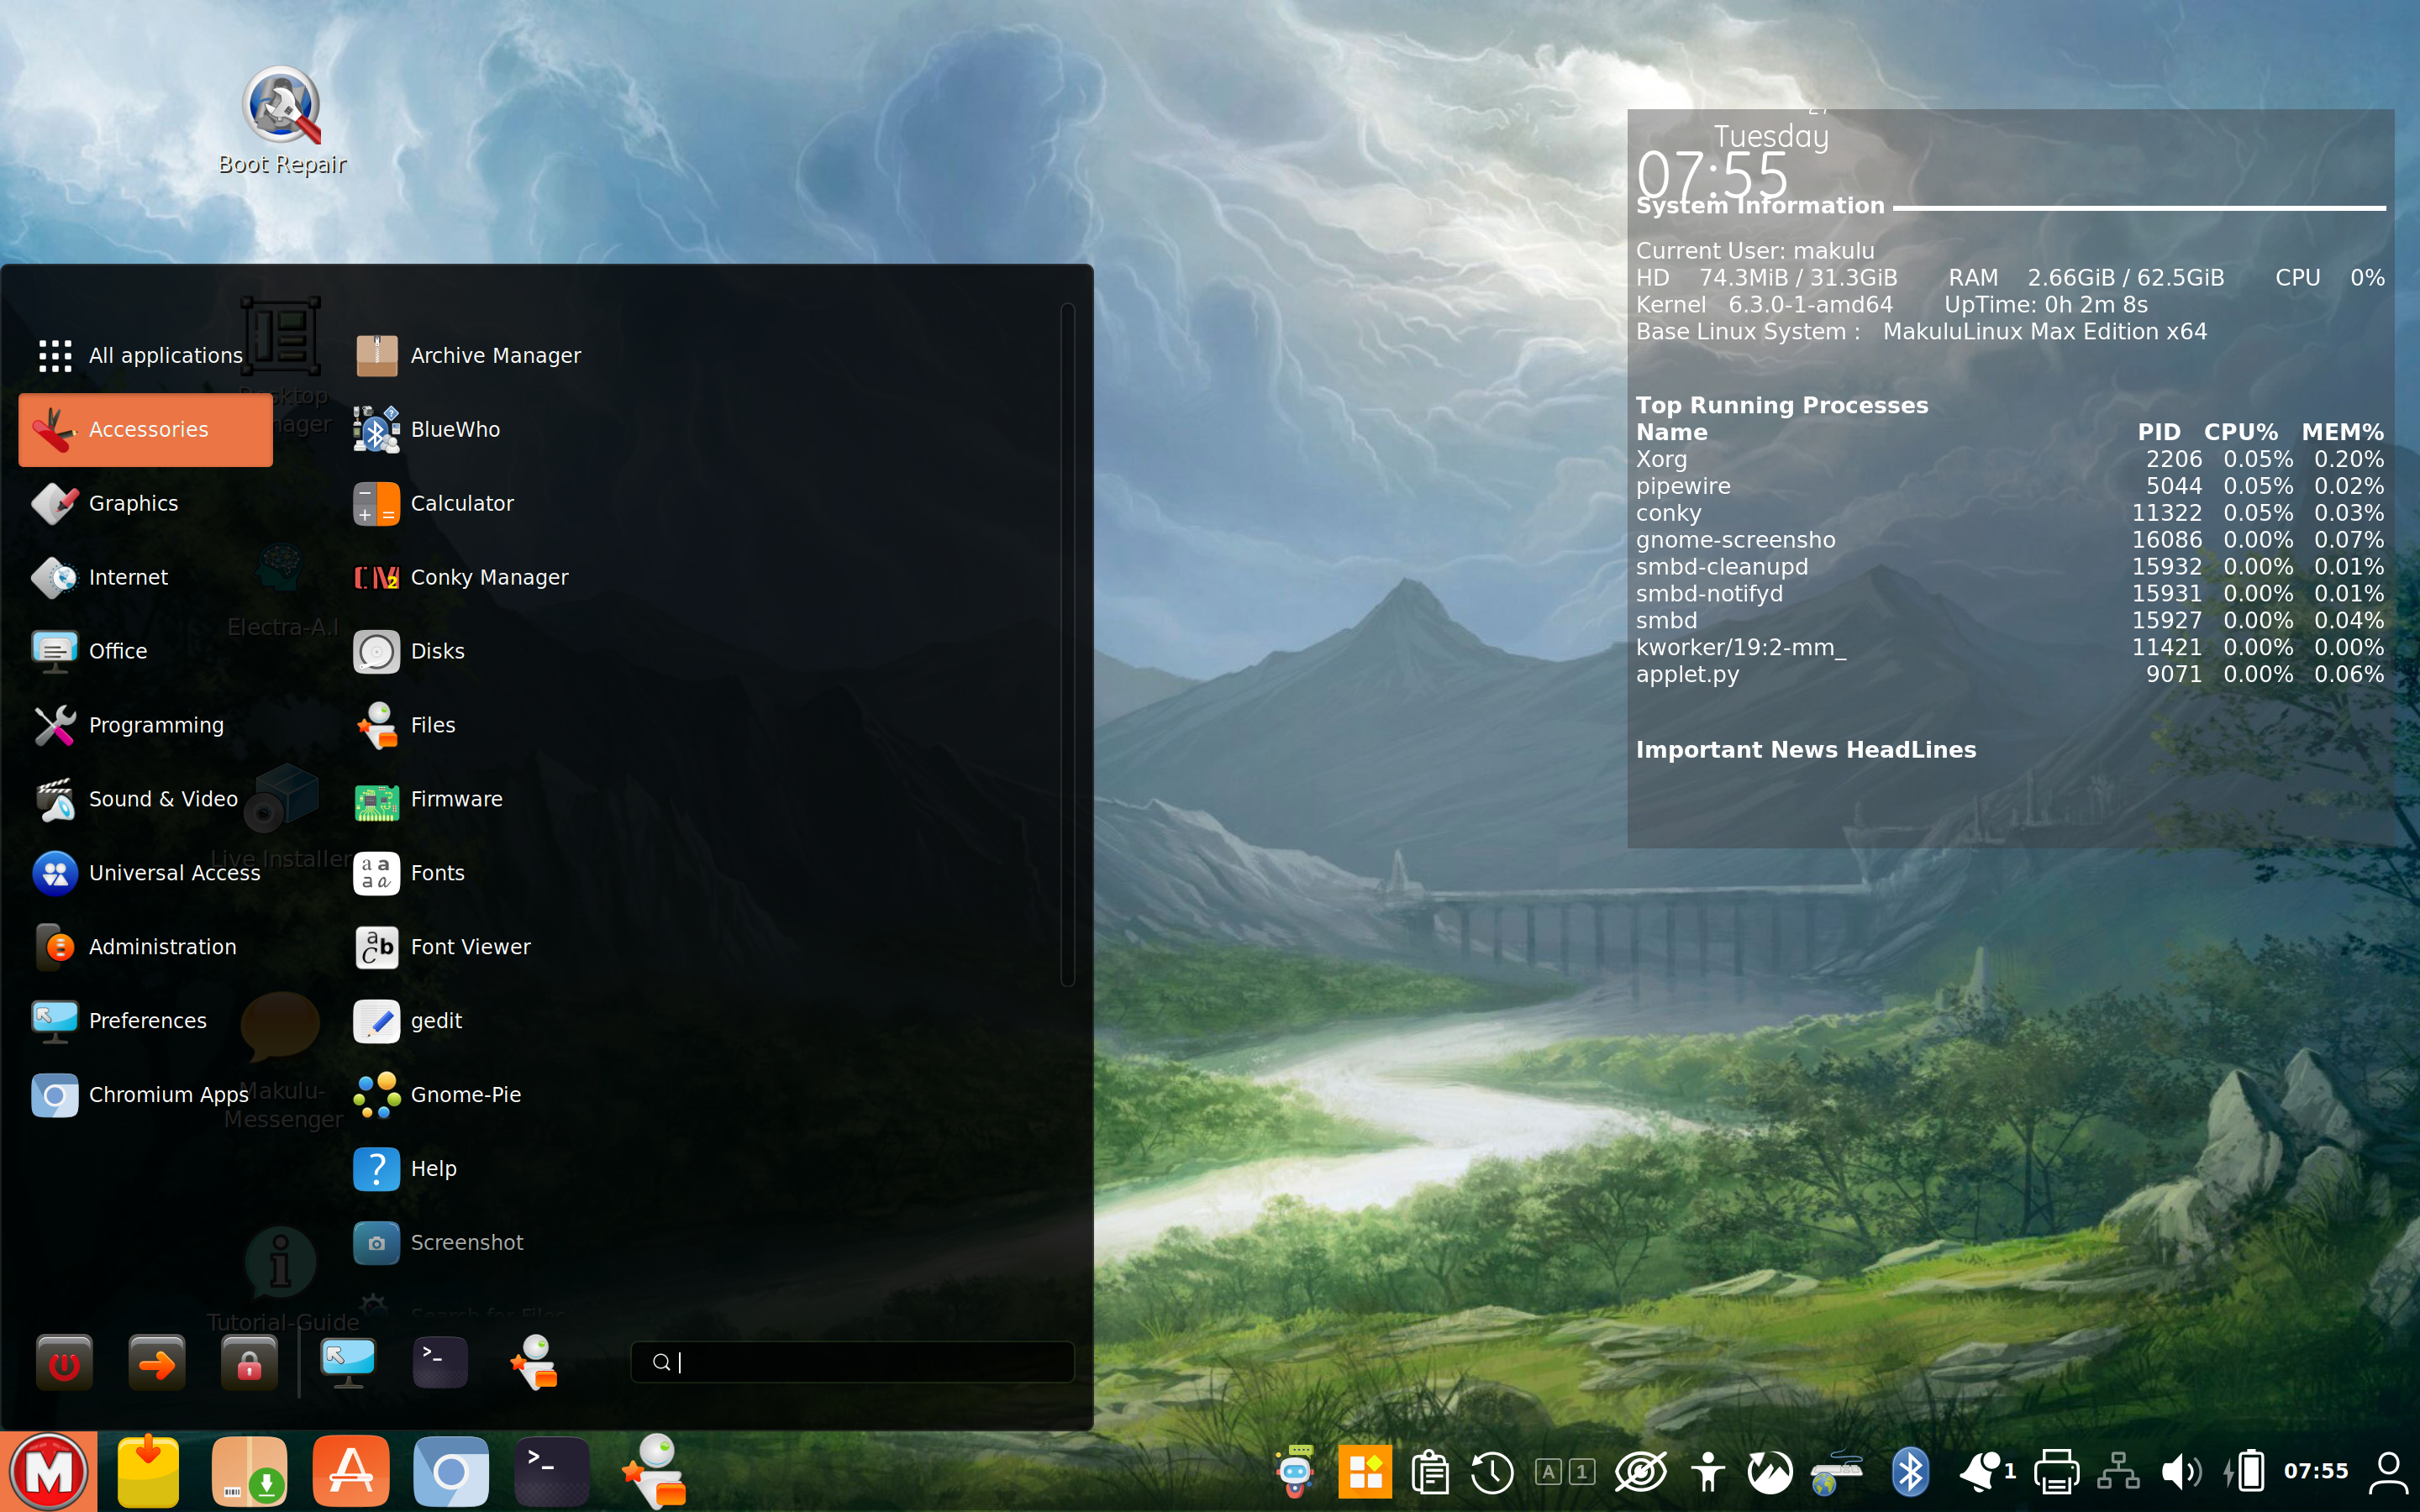Open the Makulu M menu button

48,1471
